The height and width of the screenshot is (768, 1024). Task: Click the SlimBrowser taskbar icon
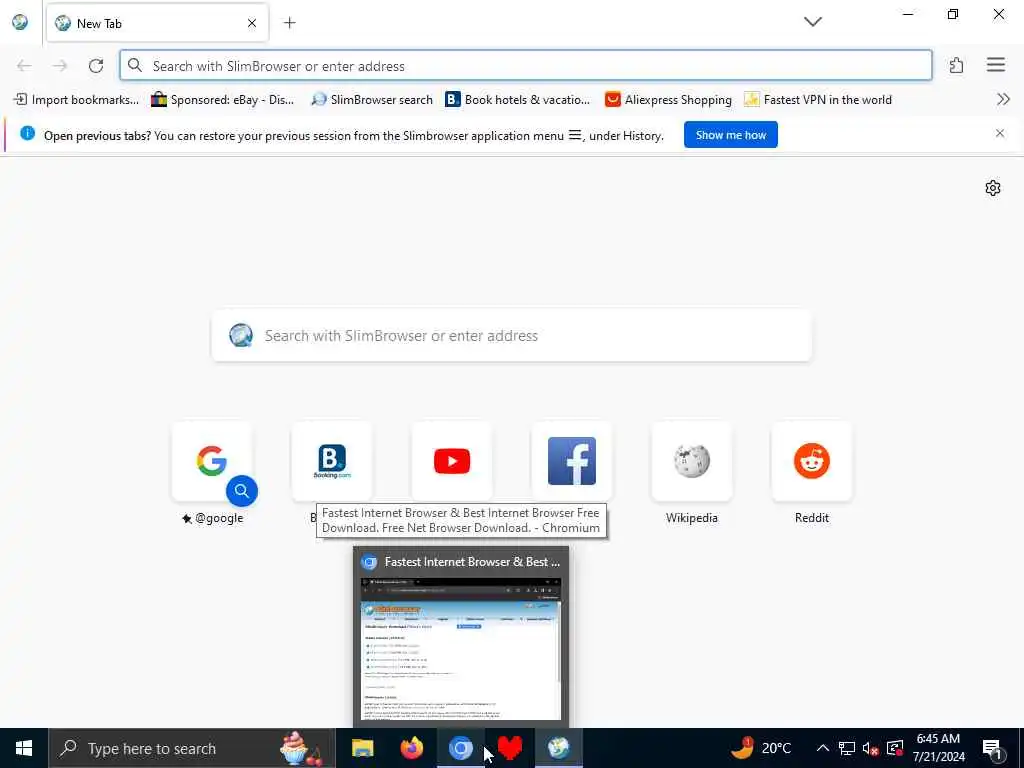[x=559, y=748]
